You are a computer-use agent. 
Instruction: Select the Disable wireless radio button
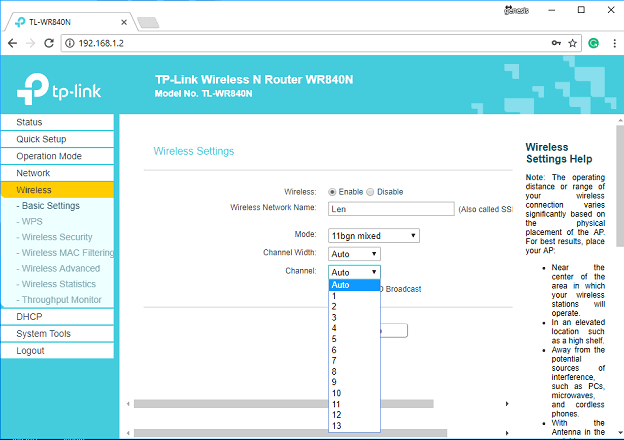tap(370, 191)
